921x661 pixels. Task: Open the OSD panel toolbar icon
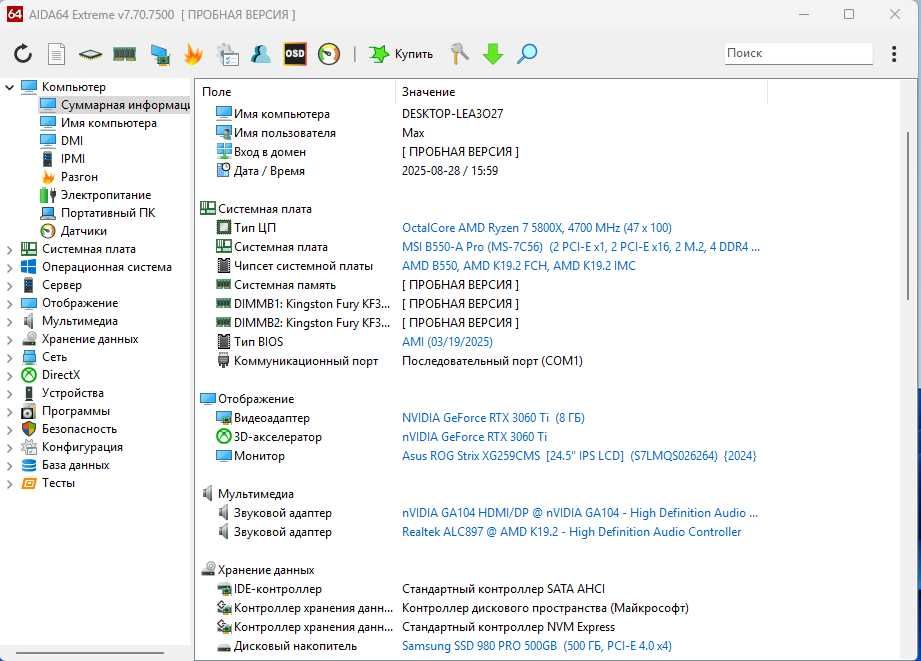coord(294,54)
